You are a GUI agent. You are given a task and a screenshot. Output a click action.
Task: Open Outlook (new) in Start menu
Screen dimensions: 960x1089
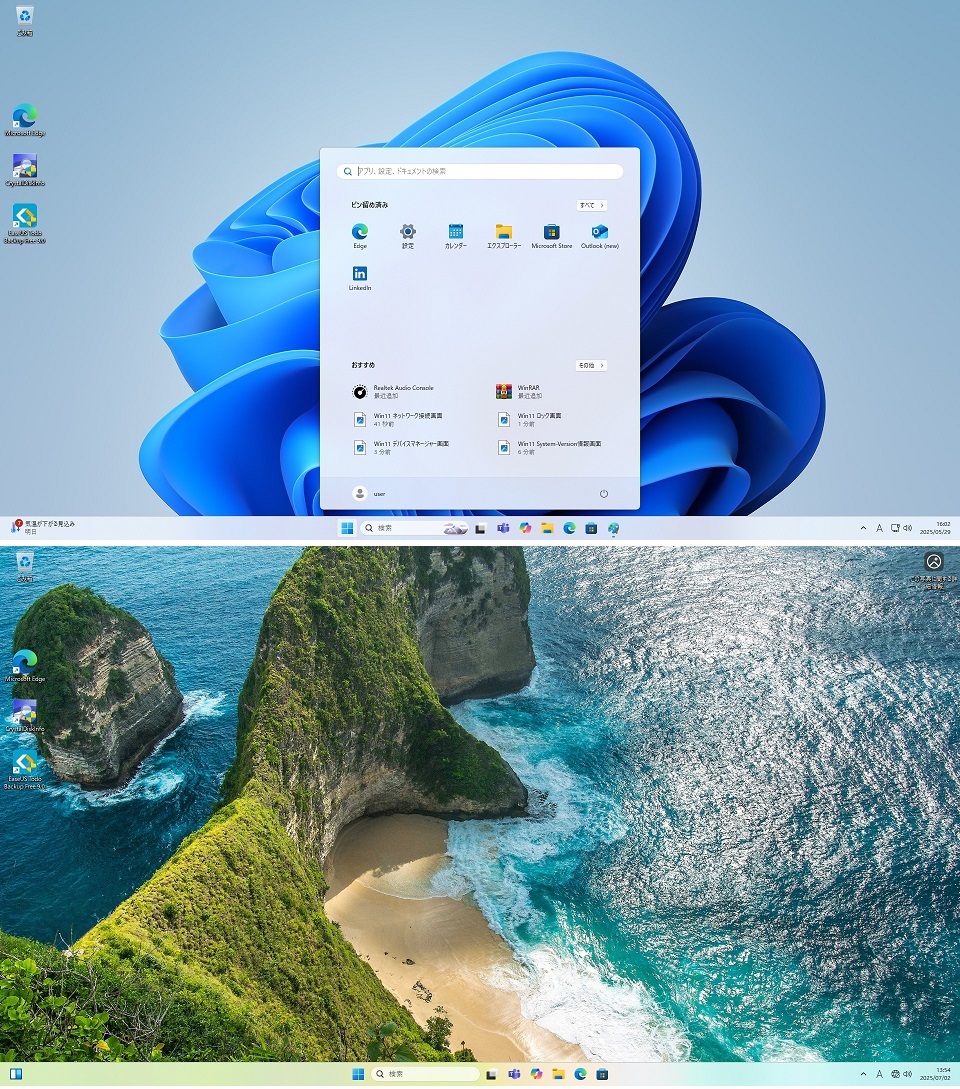[599, 235]
